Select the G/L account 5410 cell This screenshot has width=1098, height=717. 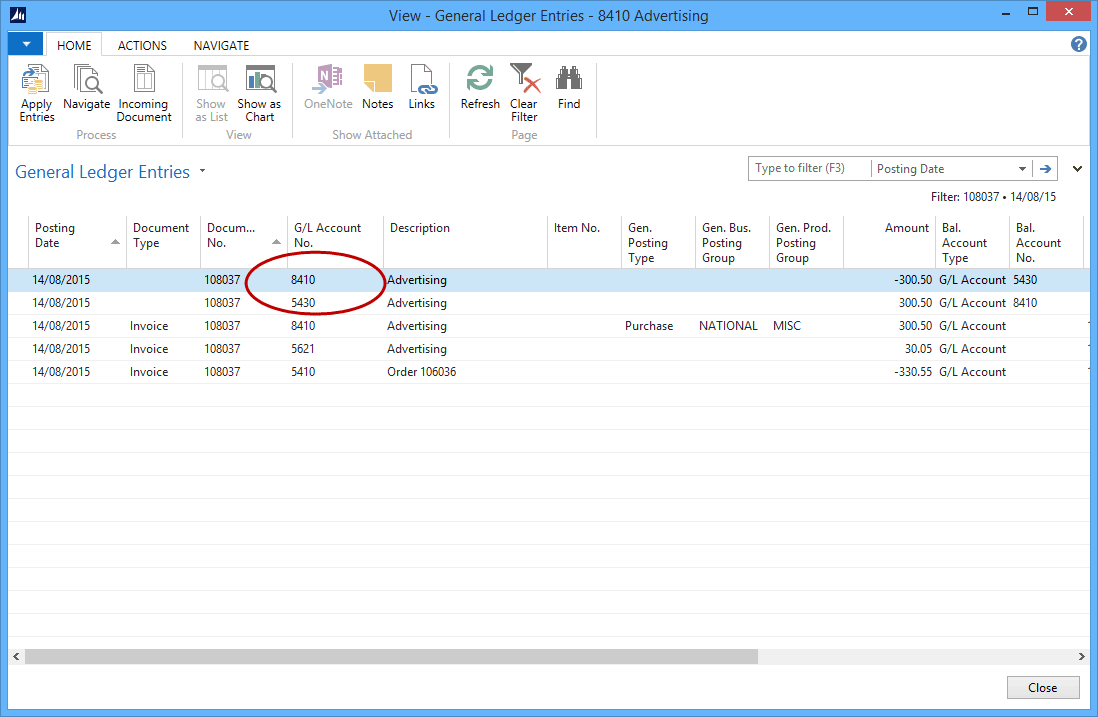point(303,373)
